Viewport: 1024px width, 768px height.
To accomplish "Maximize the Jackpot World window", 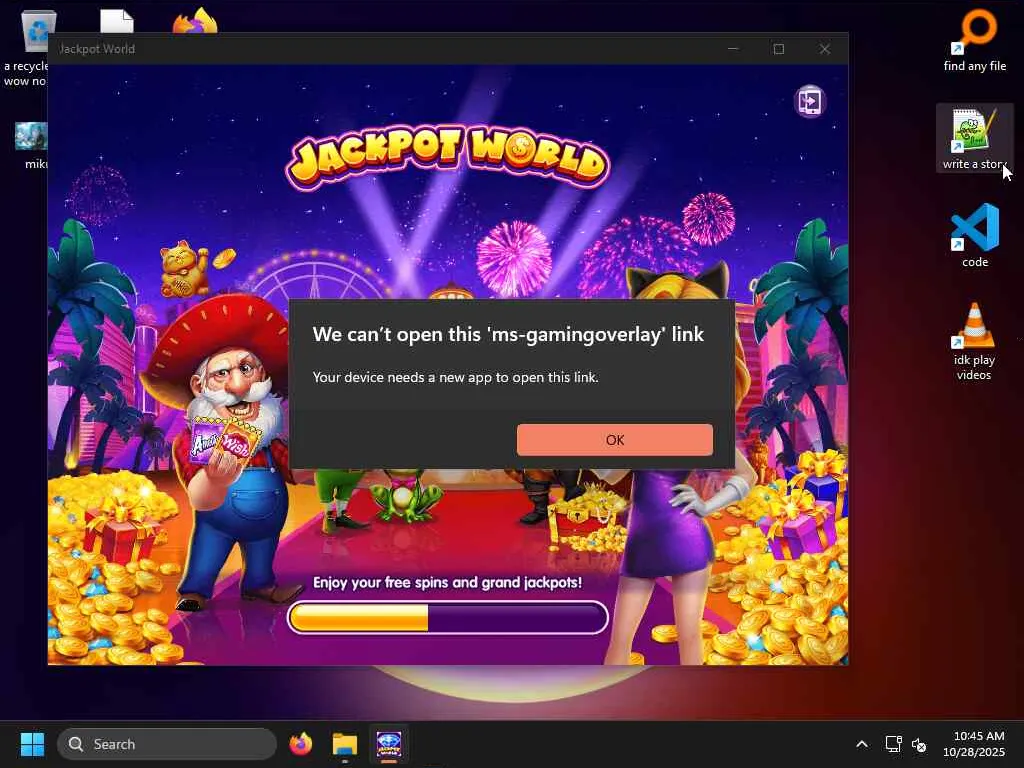I will click(x=778, y=49).
